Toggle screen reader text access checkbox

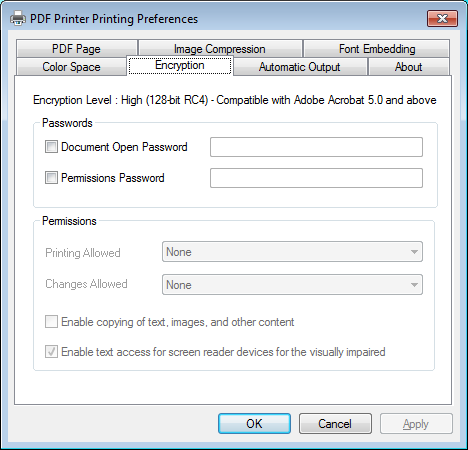click(51, 352)
